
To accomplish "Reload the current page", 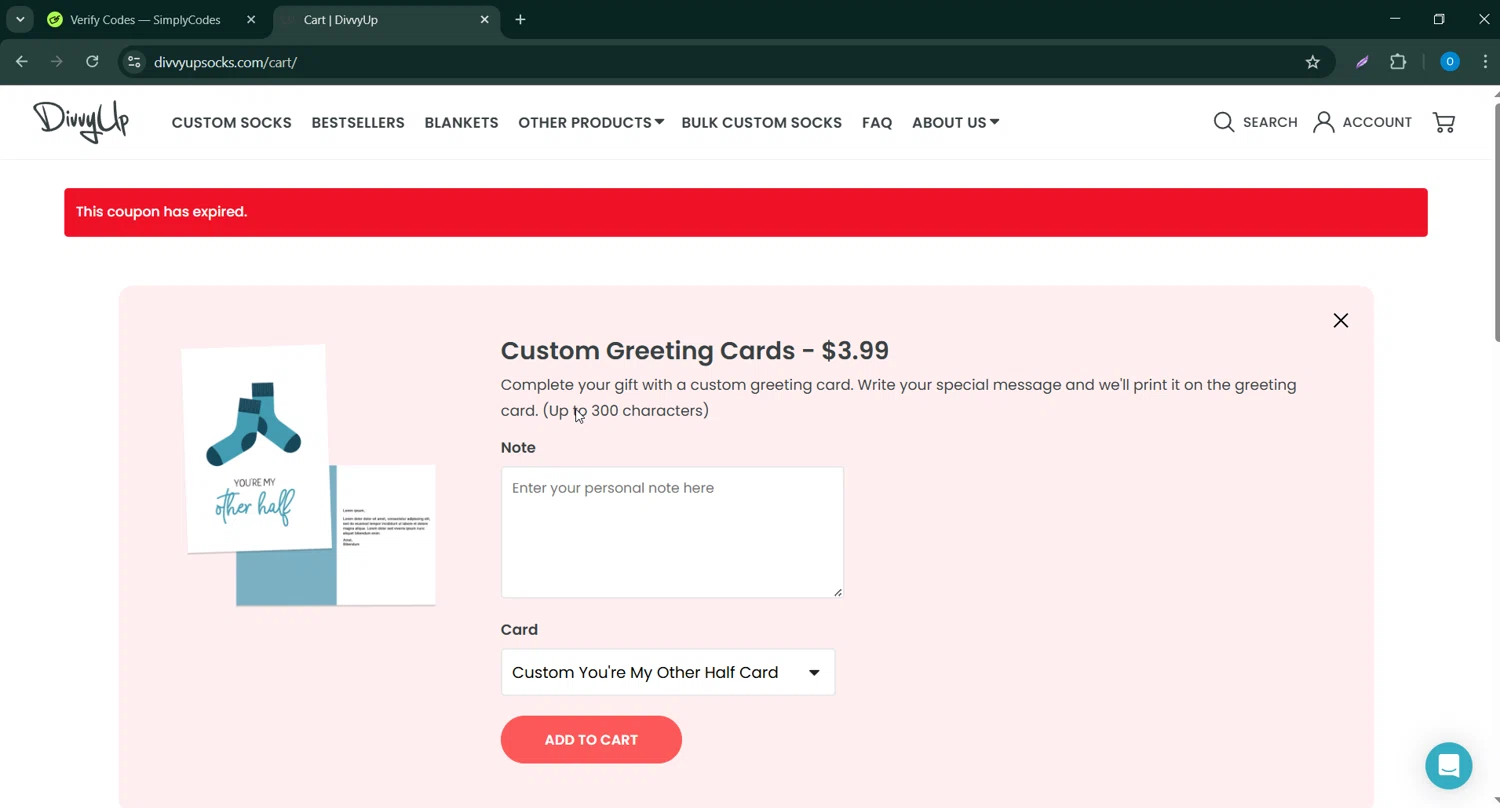I will coord(92,62).
